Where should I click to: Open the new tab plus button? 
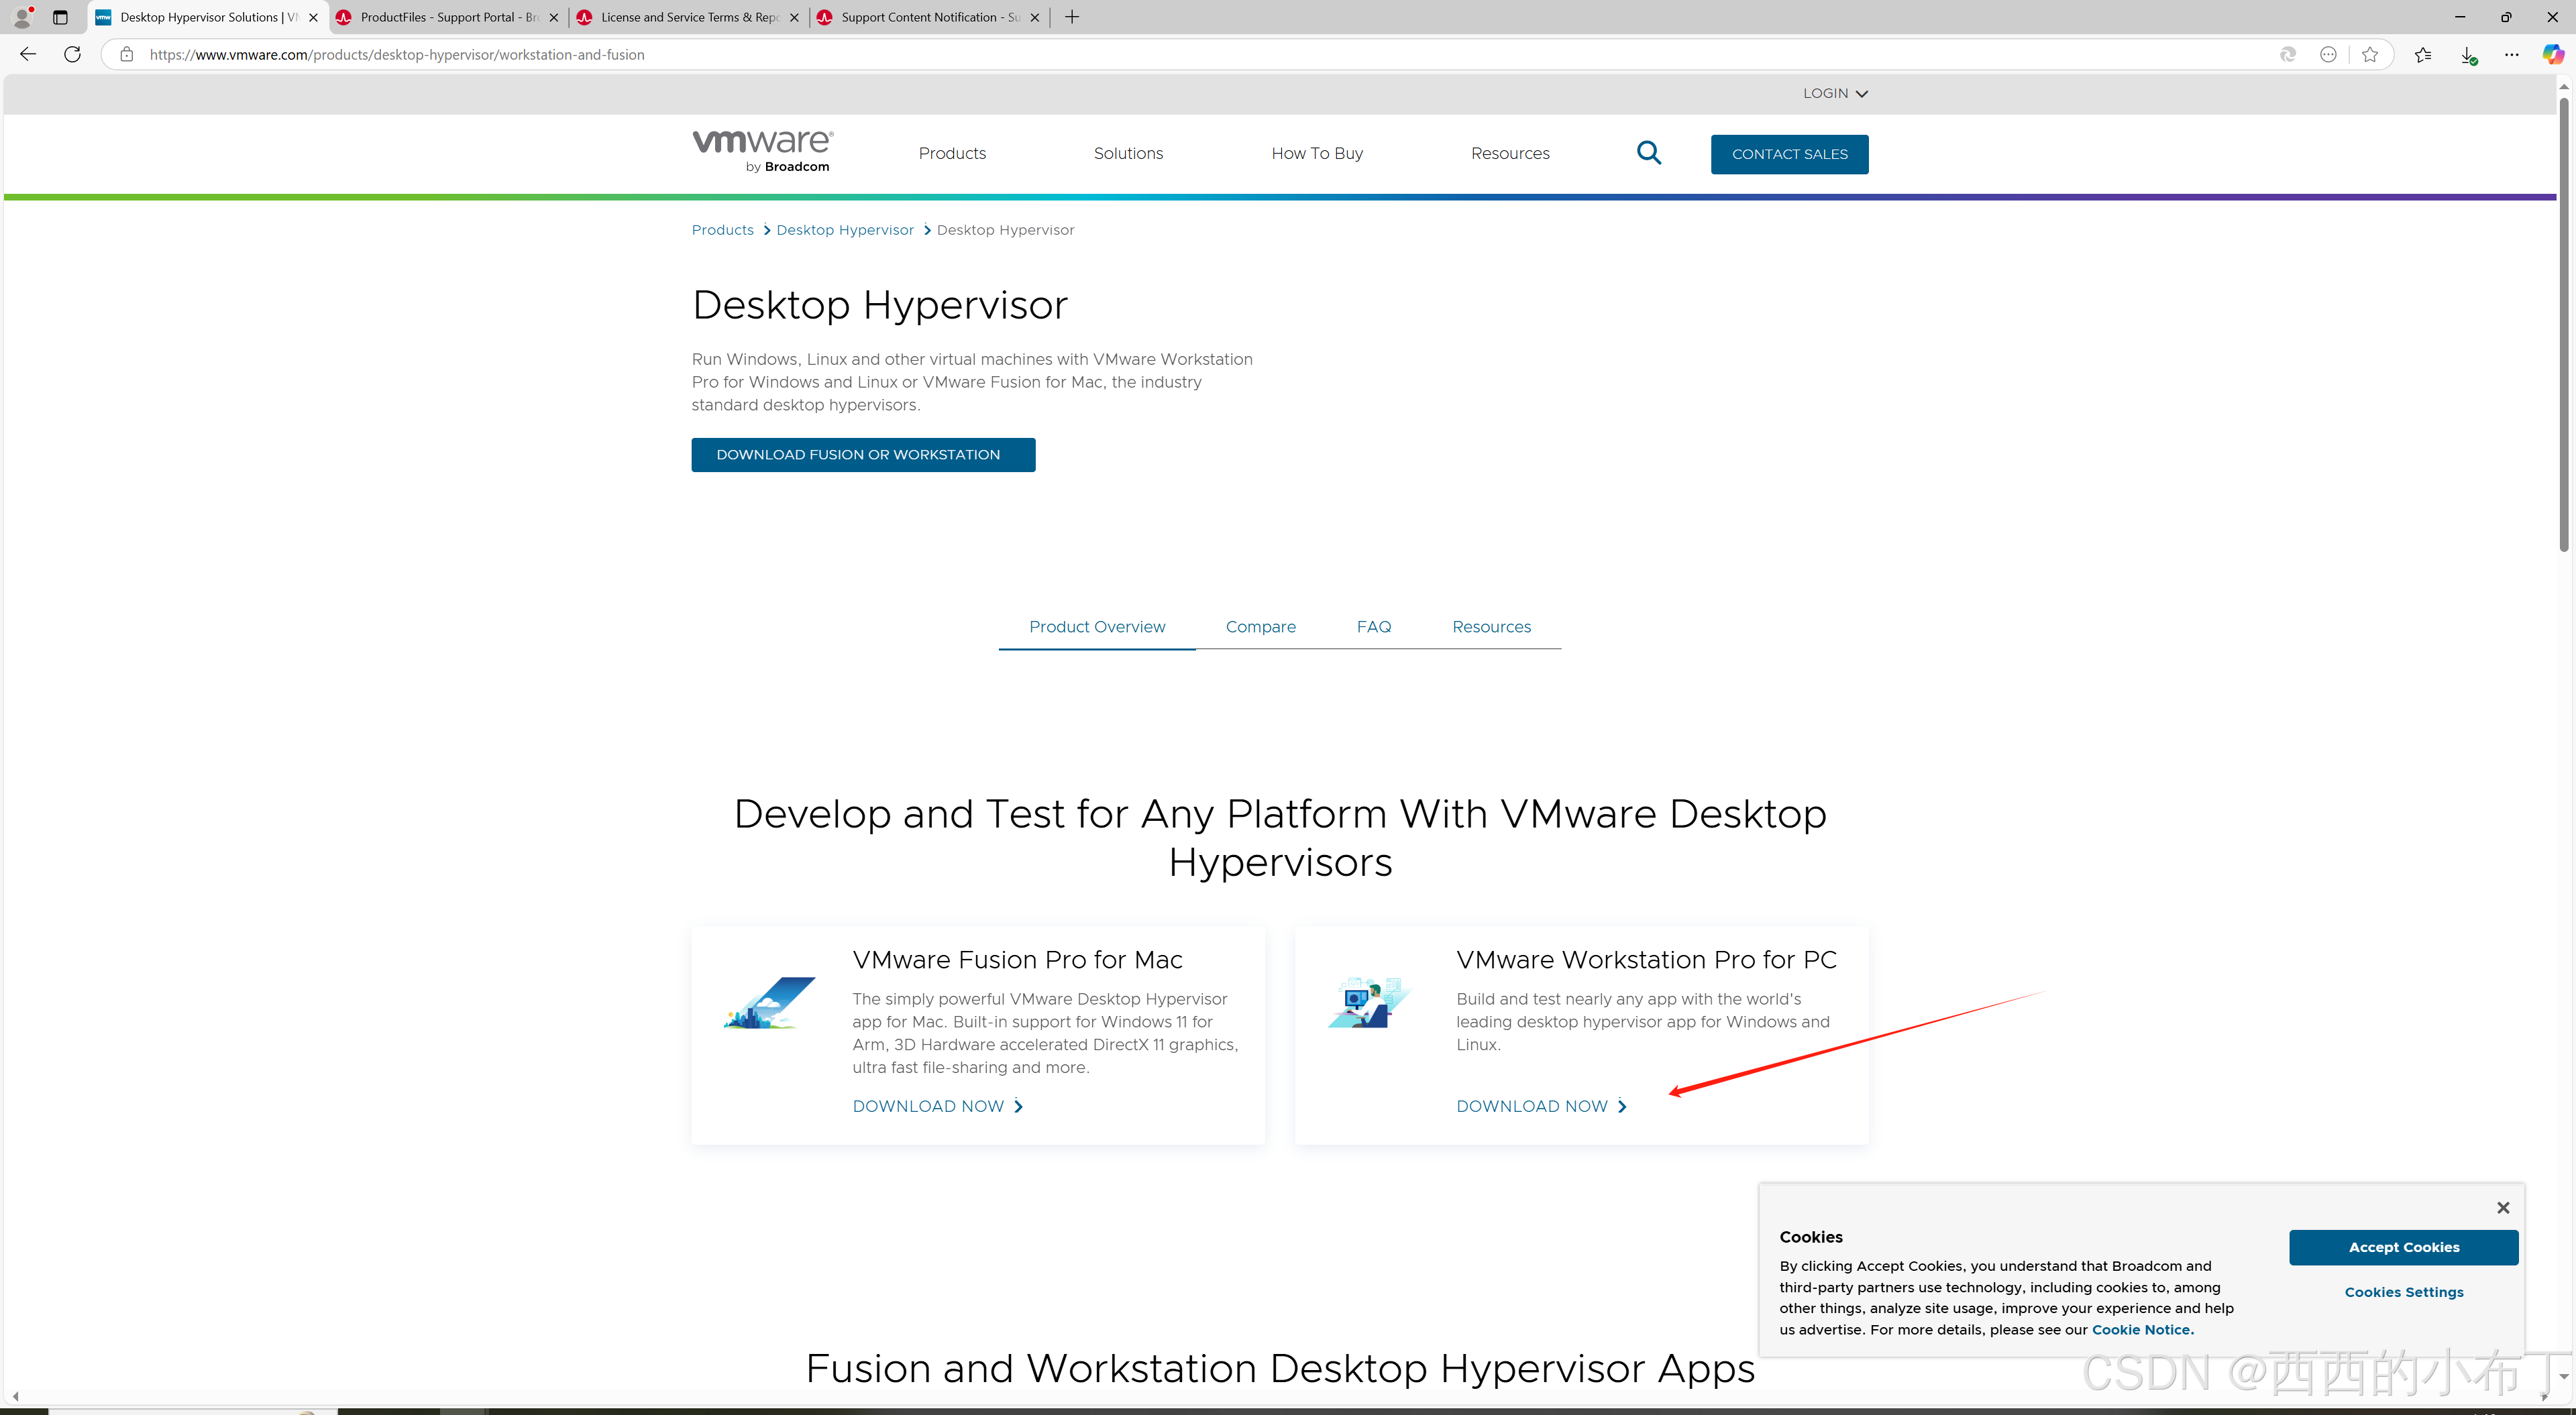(x=1072, y=17)
